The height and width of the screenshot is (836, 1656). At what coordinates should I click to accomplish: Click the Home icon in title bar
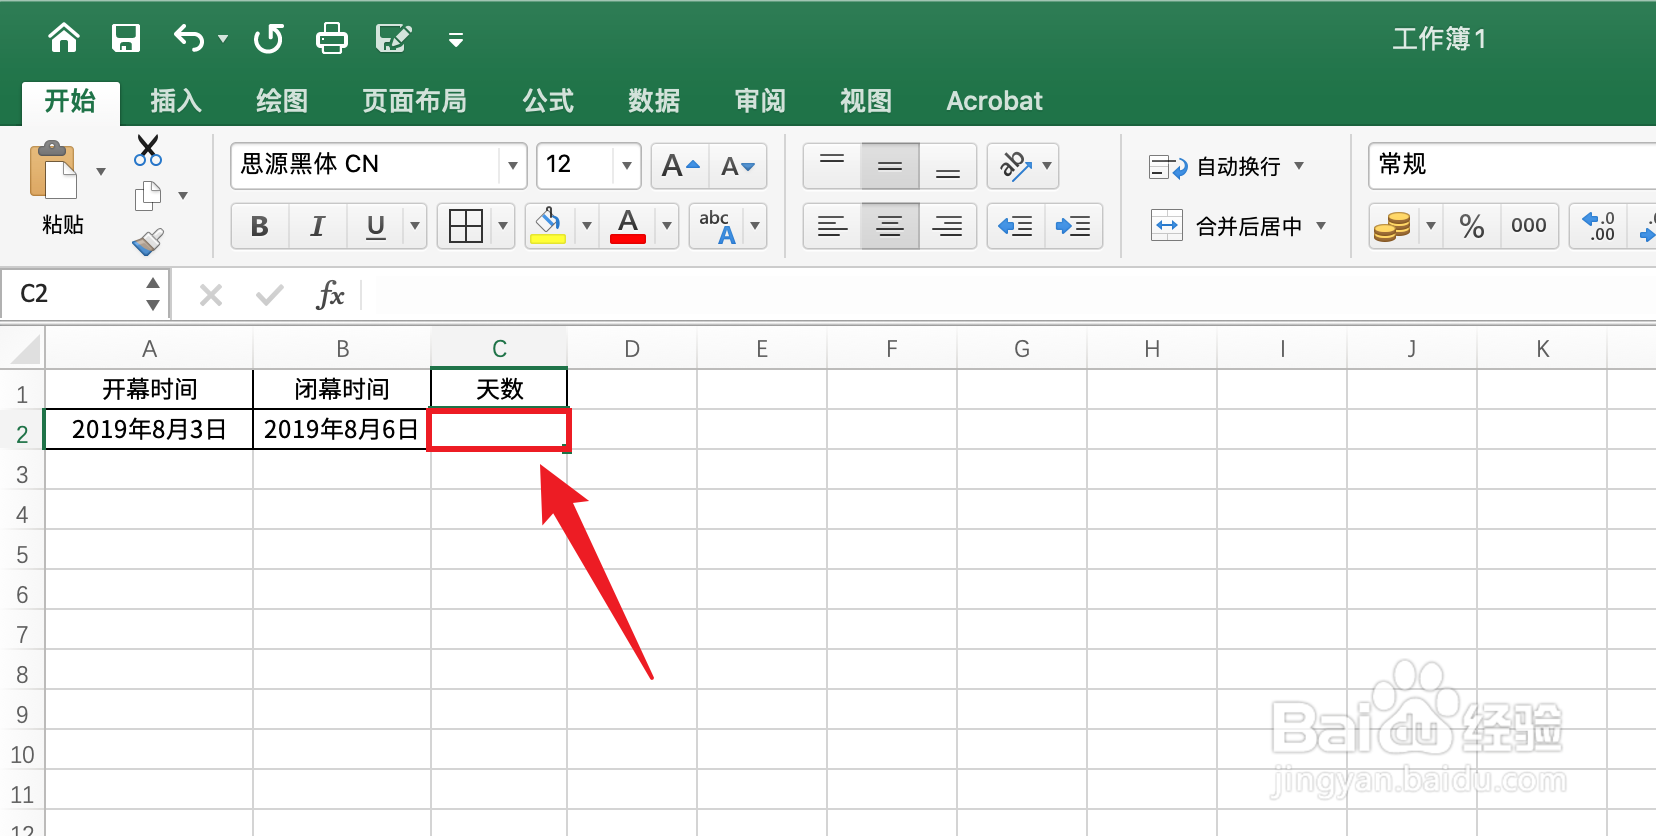coord(64,39)
